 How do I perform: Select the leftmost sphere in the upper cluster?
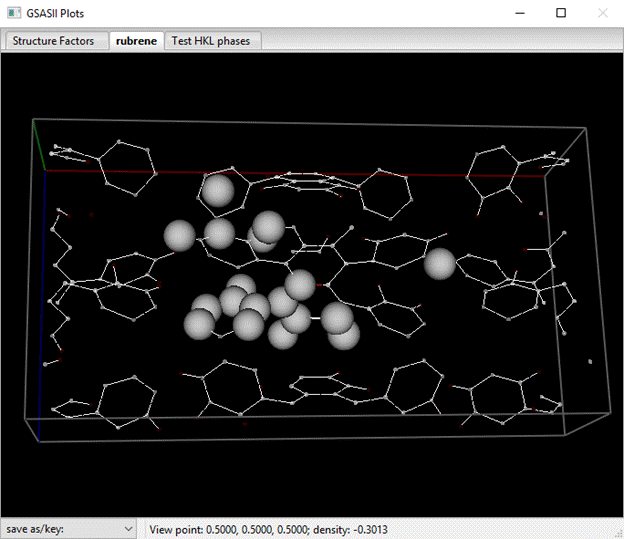coord(179,236)
